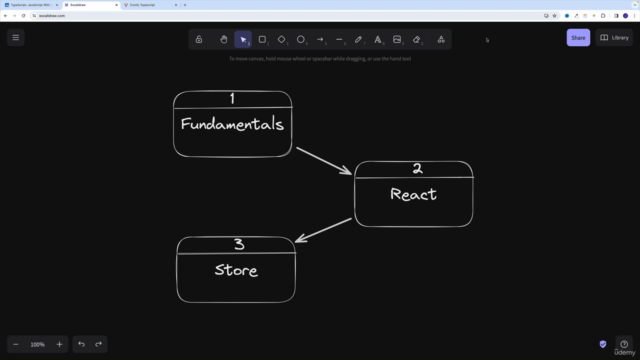640x360 pixels.
Task: Select the Arrow drawing tool
Action: [x=320, y=40]
